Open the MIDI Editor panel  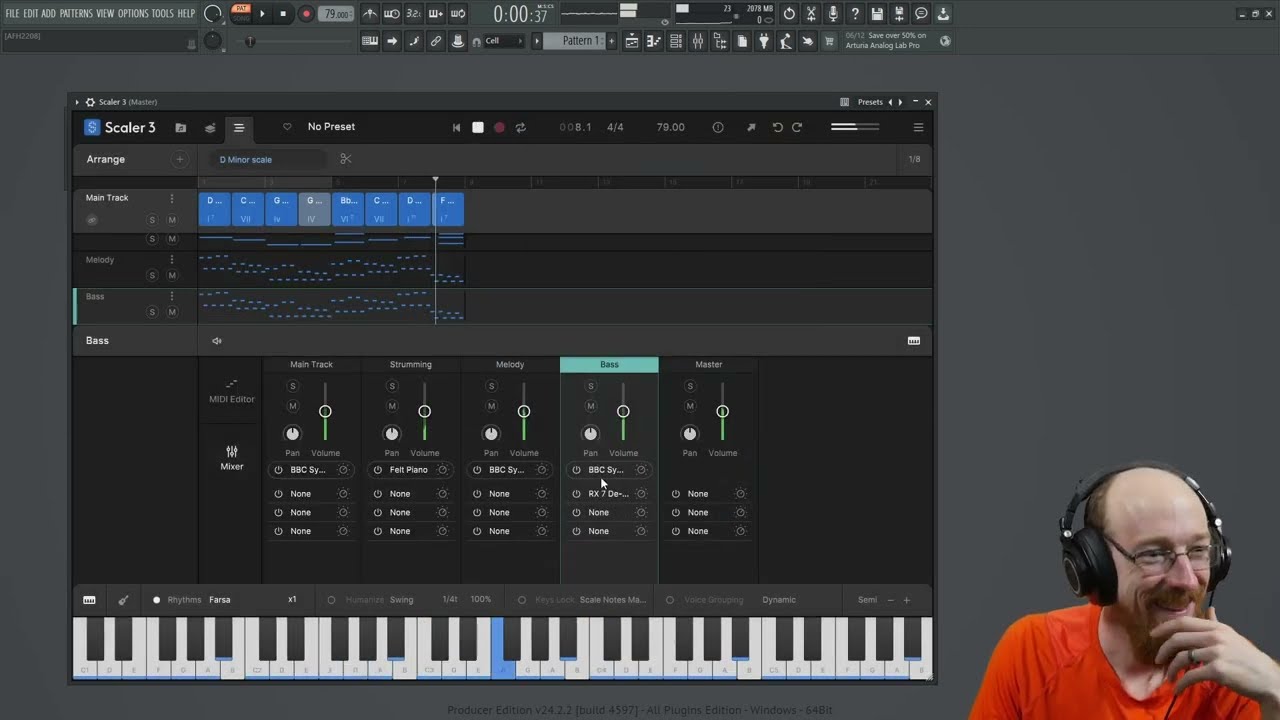[231, 391]
